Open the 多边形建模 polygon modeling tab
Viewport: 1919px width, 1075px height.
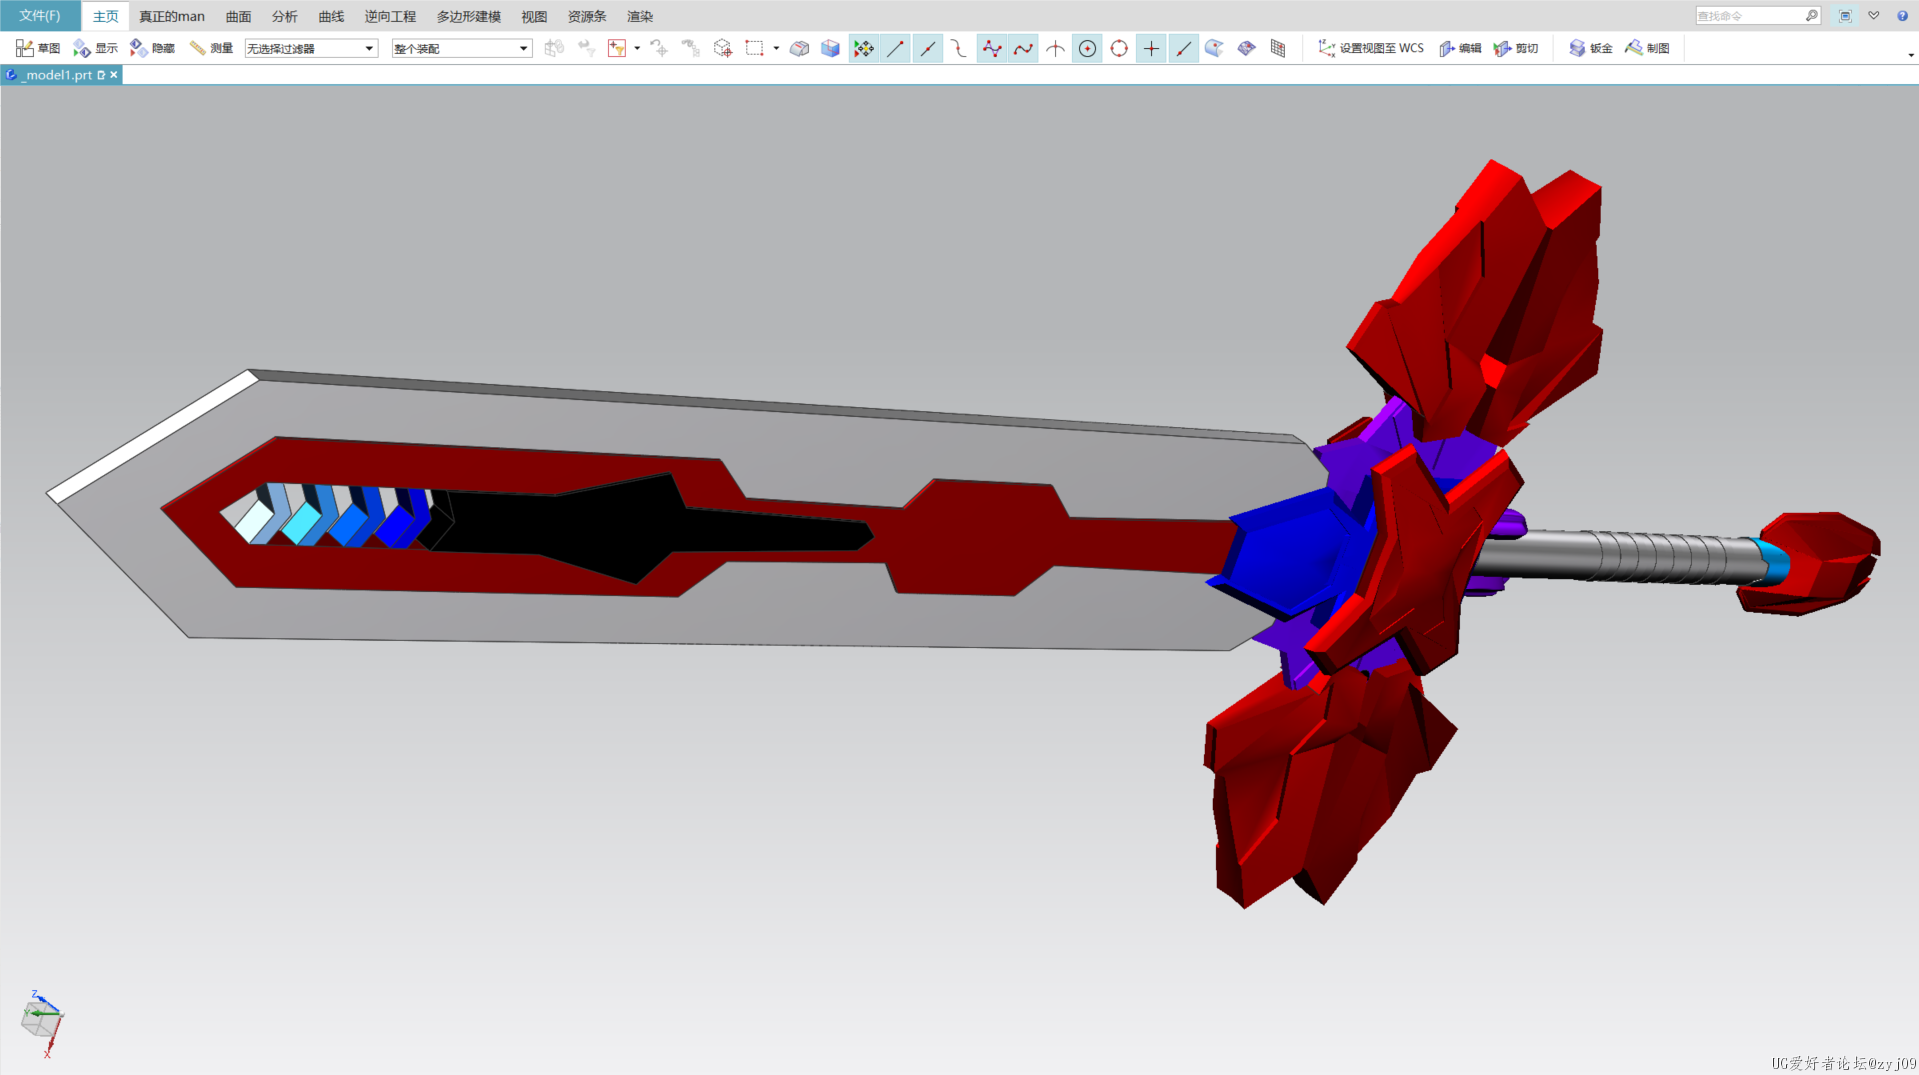(468, 16)
